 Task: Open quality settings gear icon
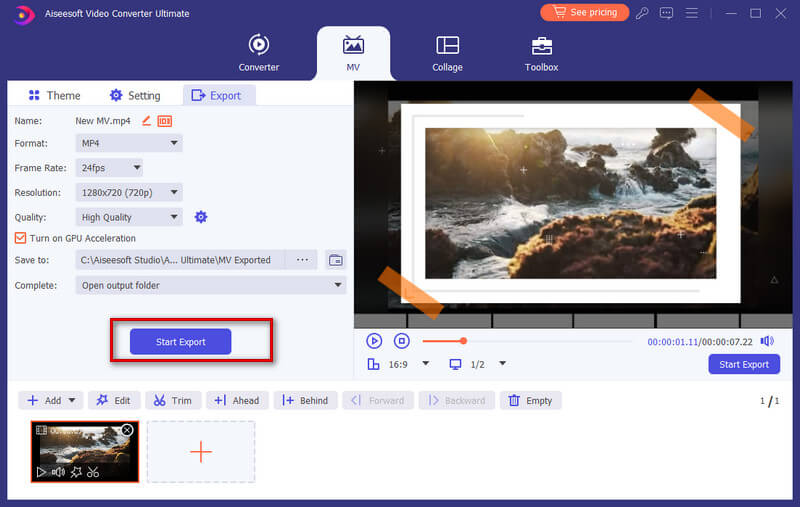[201, 217]
